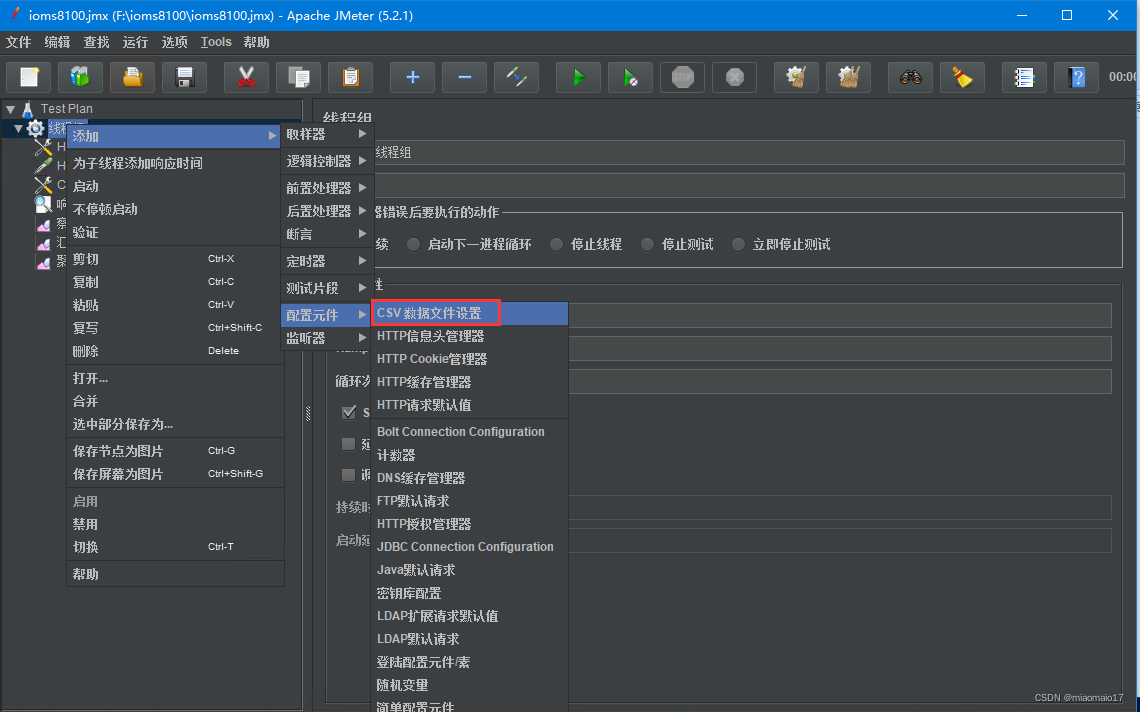Click 验证 in context menu
This screenshot has height=712, width=1140.
pos(174,233)
